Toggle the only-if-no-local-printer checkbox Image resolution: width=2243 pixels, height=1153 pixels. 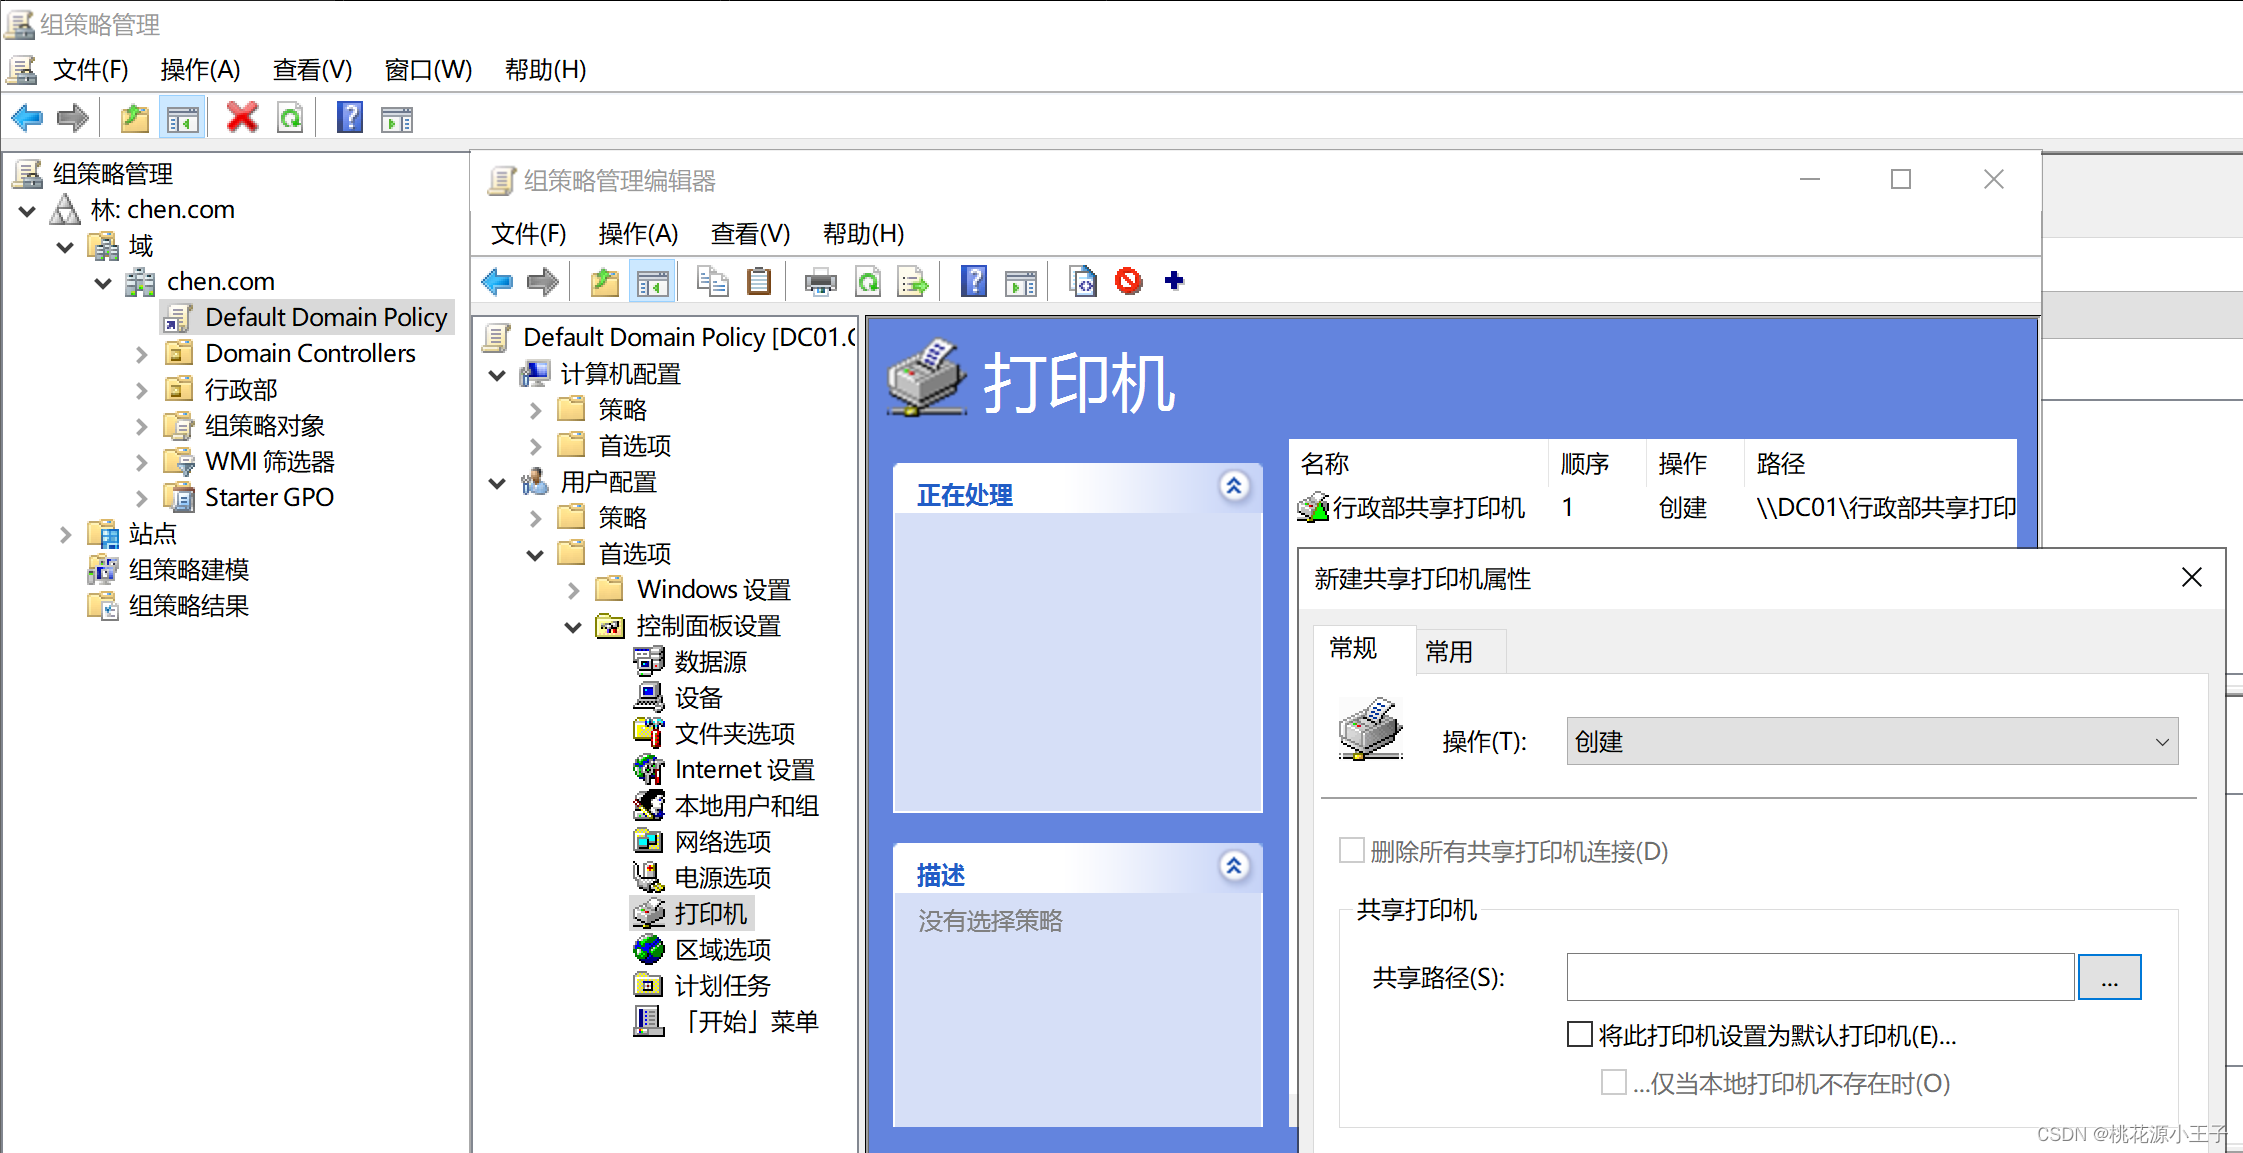(x=1613, y=1082)
